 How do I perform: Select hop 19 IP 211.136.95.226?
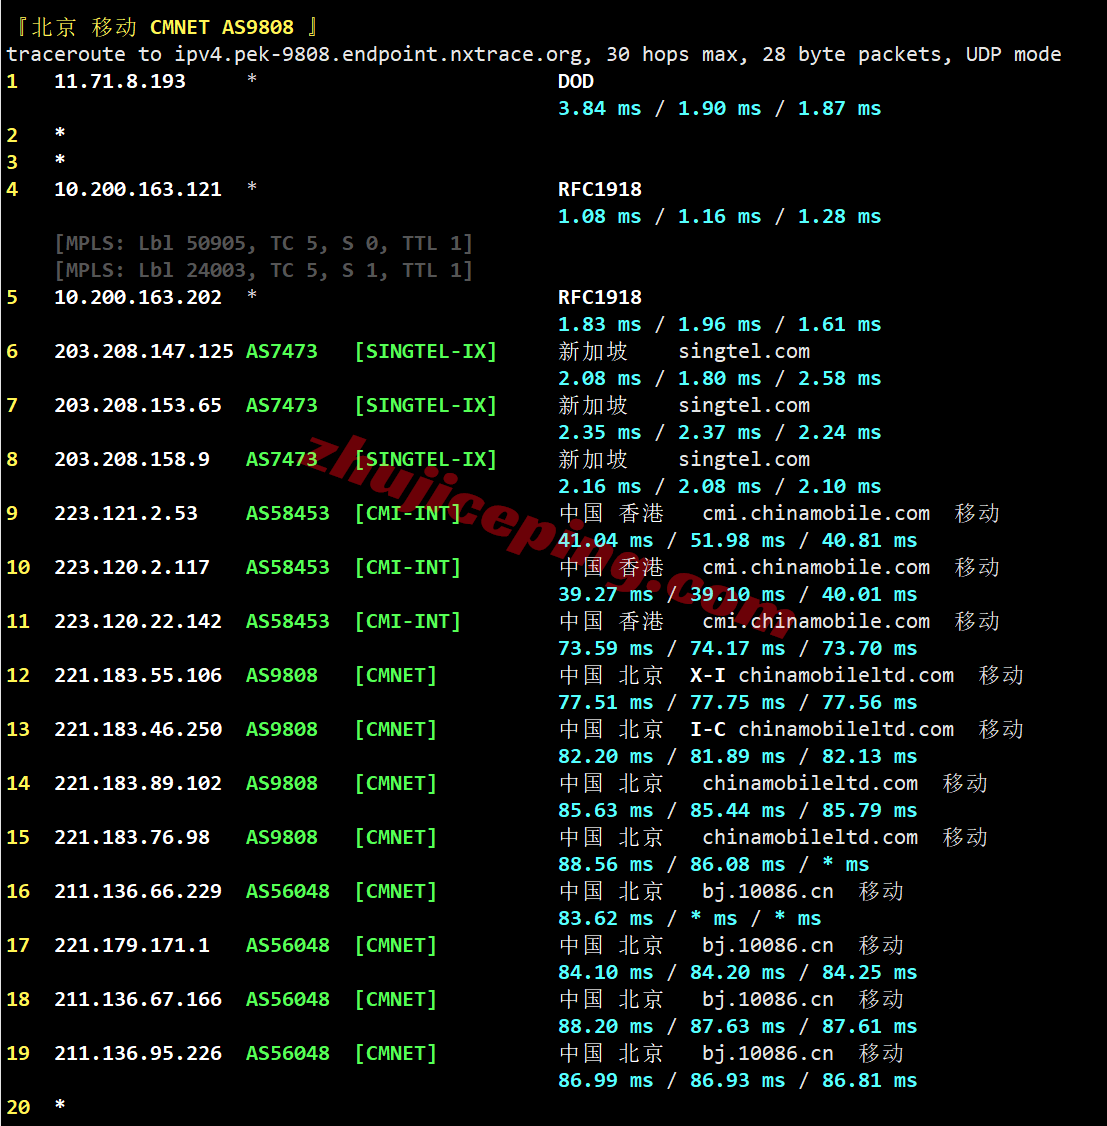click(x=138, y=1053)
